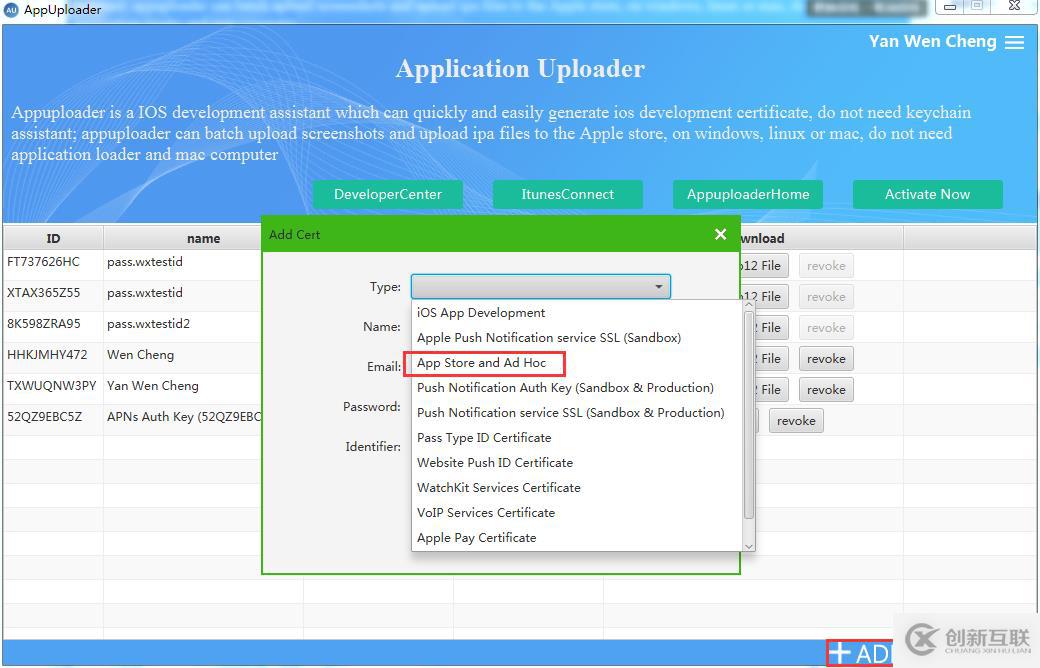
Task: Click the Activate Now button
Action: tap(927, 194)
